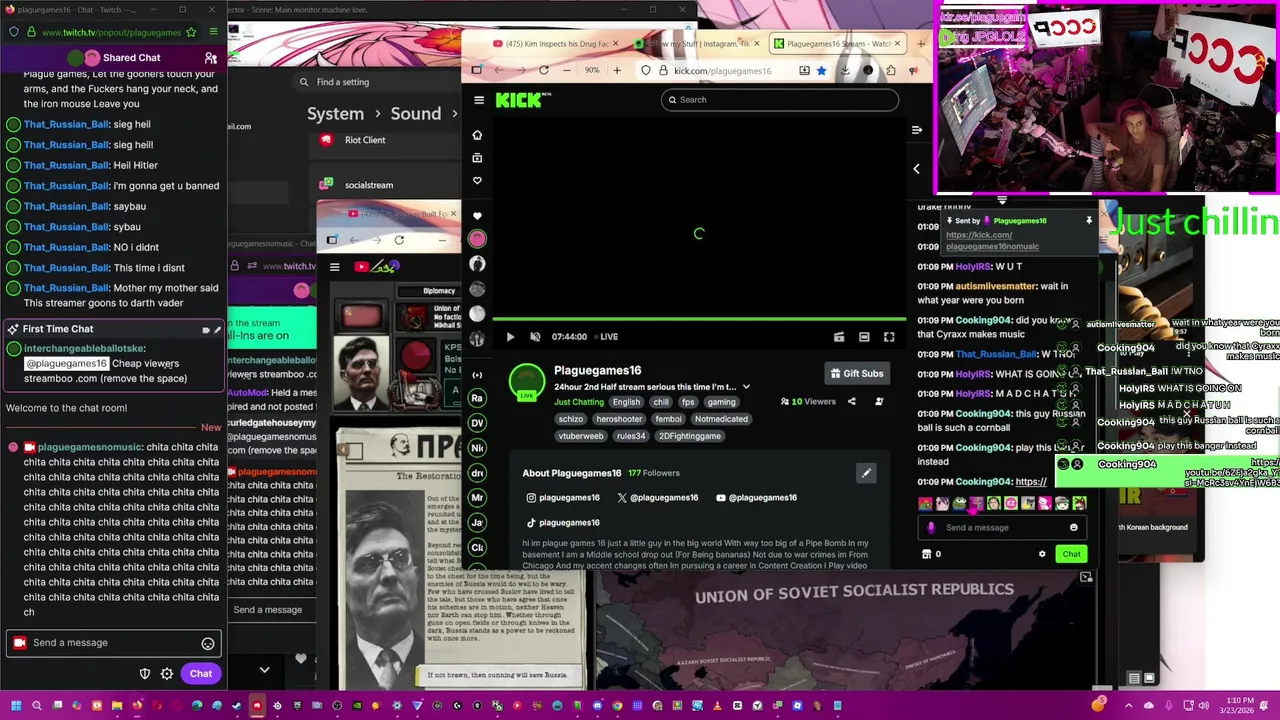This screenshot has height=720, width=1280.
Task: Focus the Kick Search field
Action: (x=779, y=100)
